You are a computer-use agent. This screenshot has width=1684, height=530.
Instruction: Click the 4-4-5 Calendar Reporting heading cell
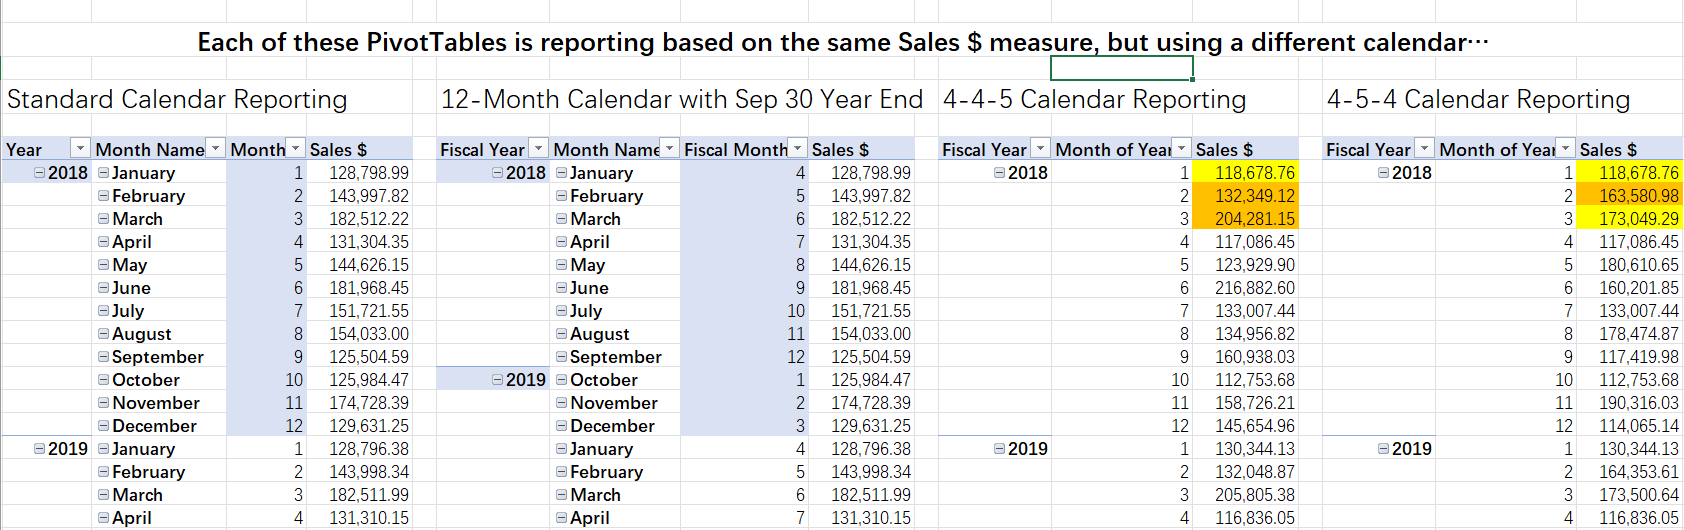(1094, 100)
